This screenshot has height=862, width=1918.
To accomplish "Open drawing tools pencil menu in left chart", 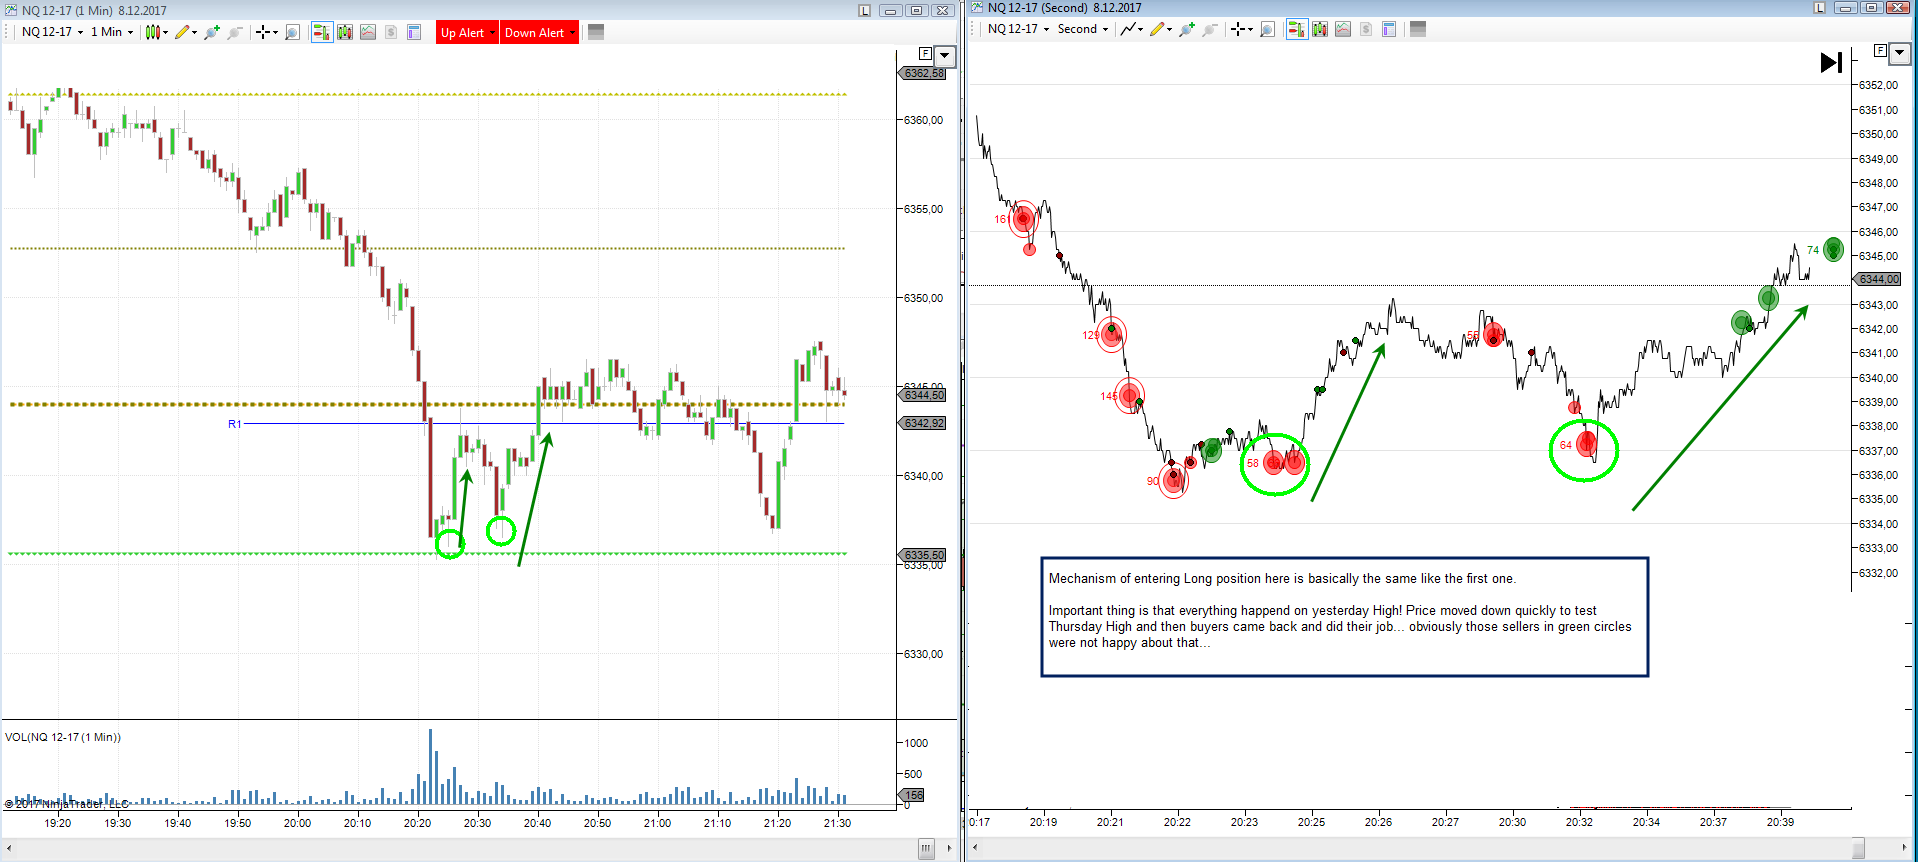I will (x=185, y=32).
